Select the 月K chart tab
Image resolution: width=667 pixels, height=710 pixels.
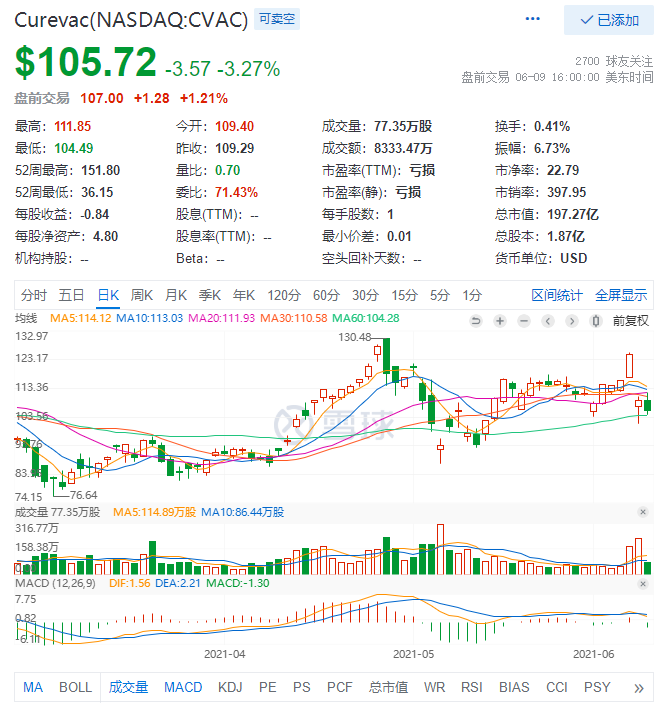click(176, 295)
